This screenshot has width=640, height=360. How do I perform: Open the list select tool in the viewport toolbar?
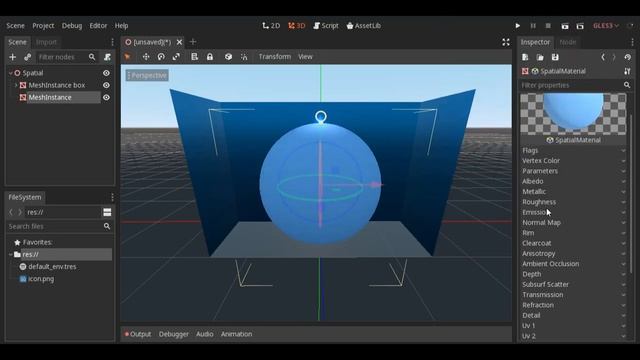[194, 57]
